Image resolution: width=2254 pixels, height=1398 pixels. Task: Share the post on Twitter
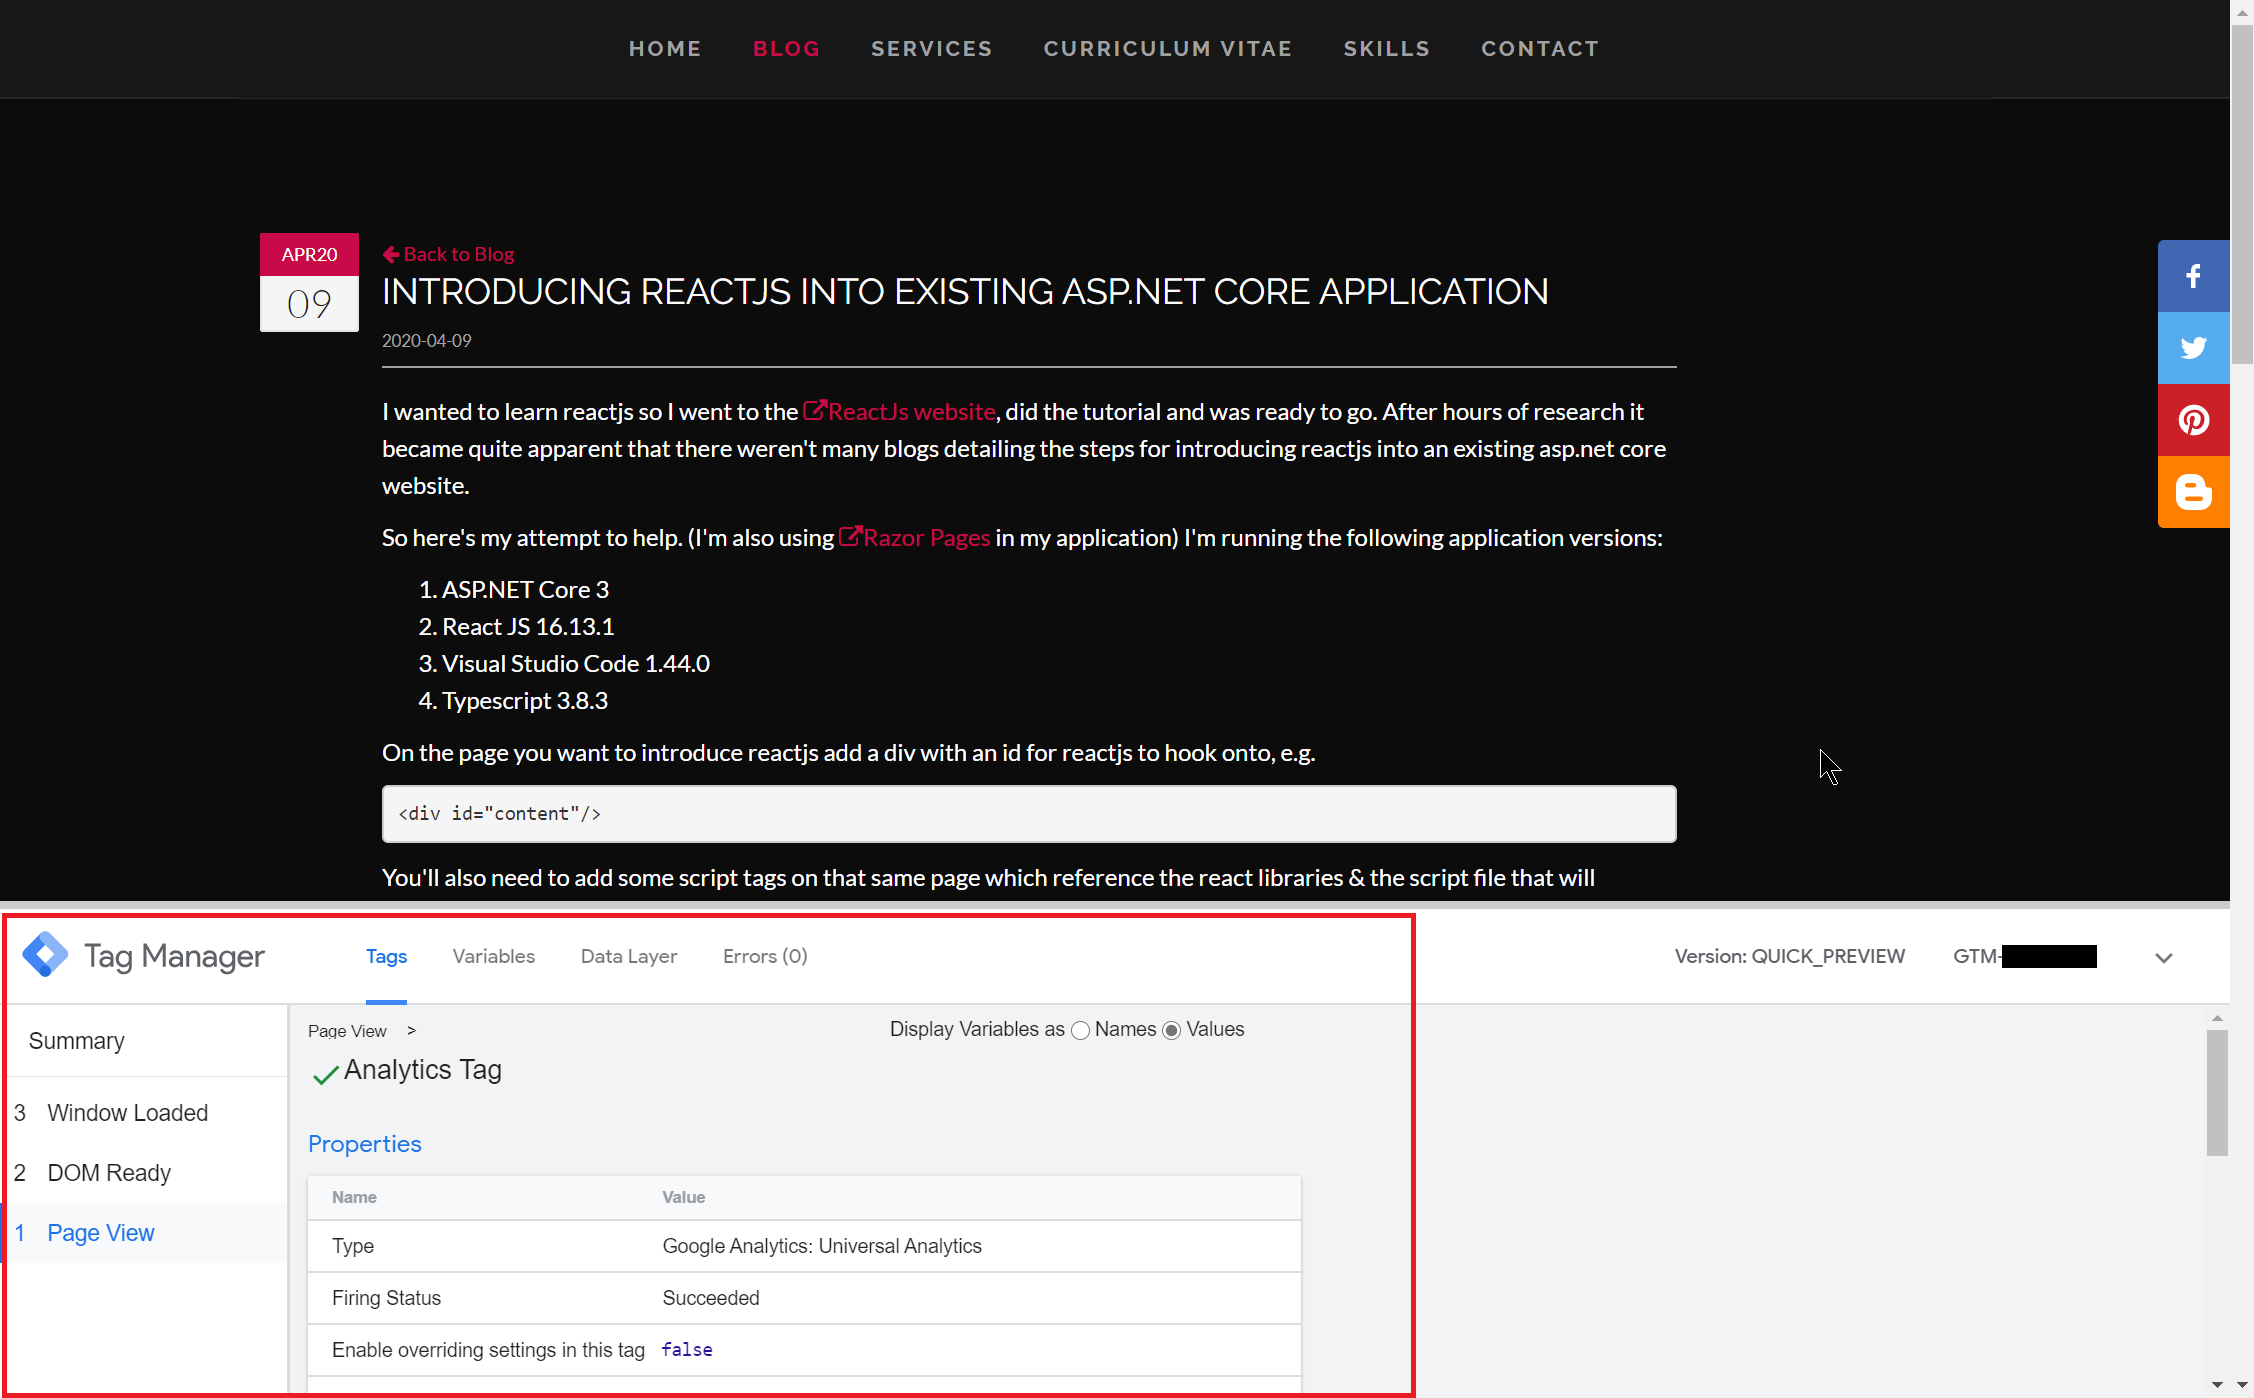pos(2193,348)
